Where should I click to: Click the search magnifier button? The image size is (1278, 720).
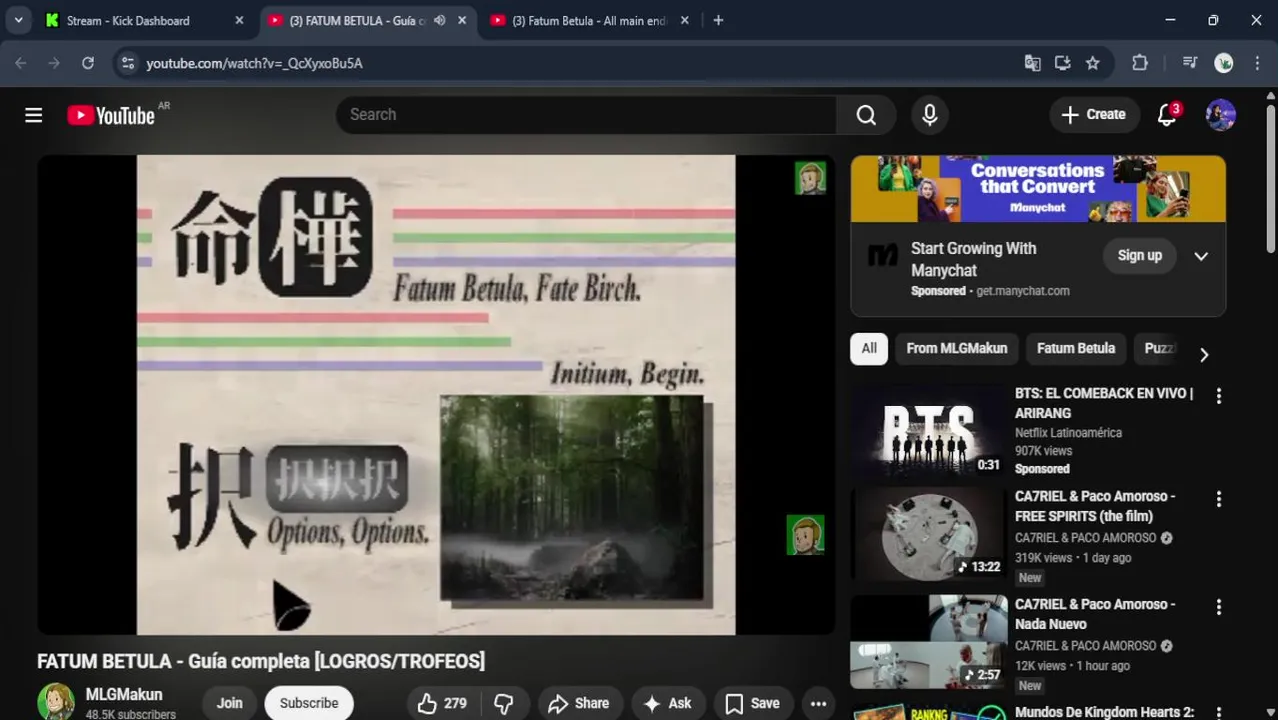pos(866,115)
